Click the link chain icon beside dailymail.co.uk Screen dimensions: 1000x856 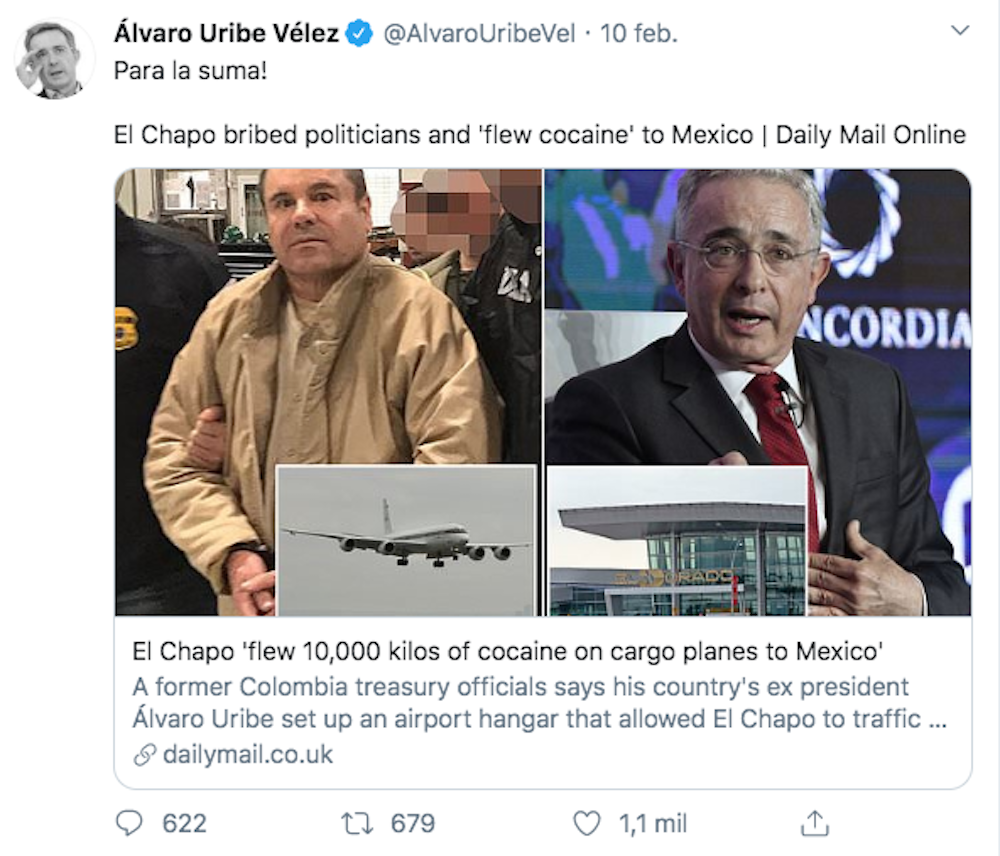[x=145, y=755]
